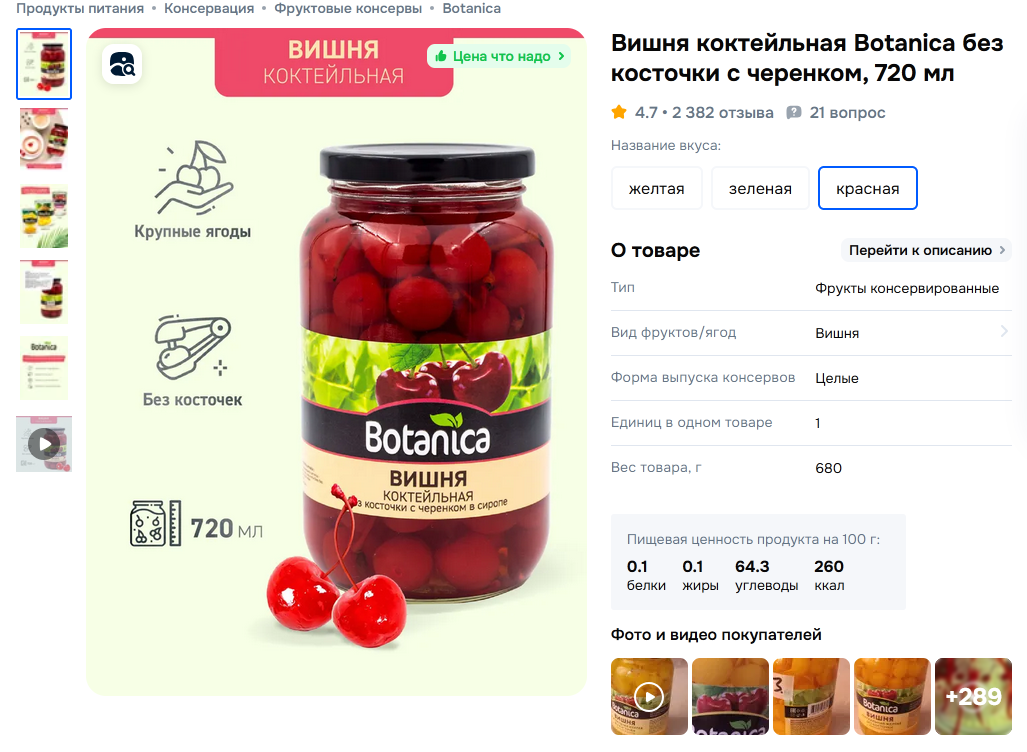Open the "+289" more customer photos tile
Screen dimensions: 1027x752
coord(973,696)
